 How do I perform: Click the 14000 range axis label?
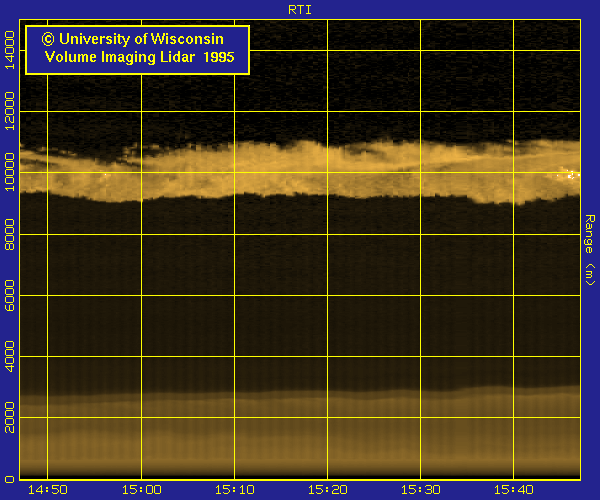pos(9,50)
